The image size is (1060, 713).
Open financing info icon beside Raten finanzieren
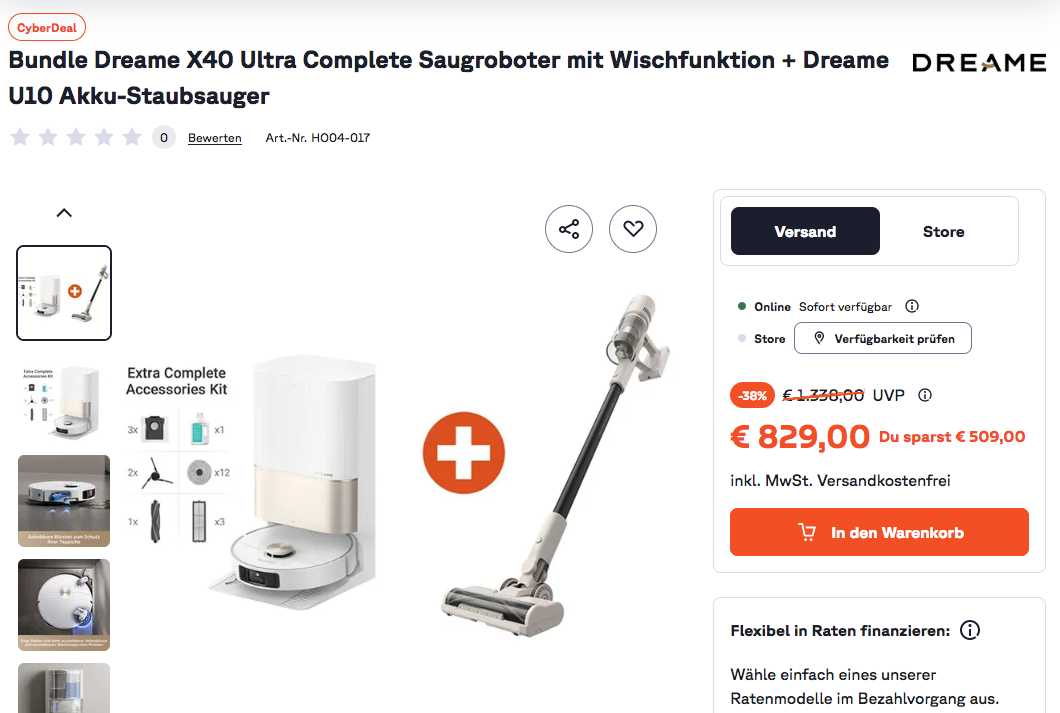coord(970,631)
